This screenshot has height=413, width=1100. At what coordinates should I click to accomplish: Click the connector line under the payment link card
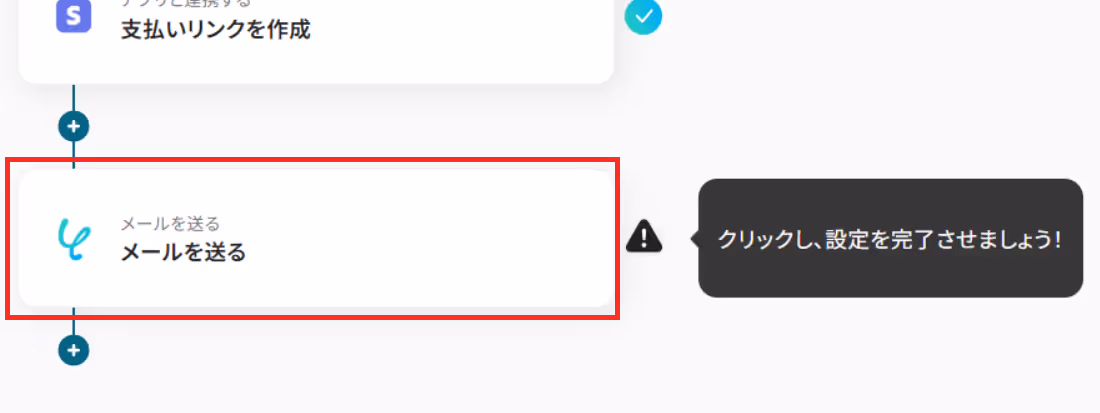coord(74,97)
